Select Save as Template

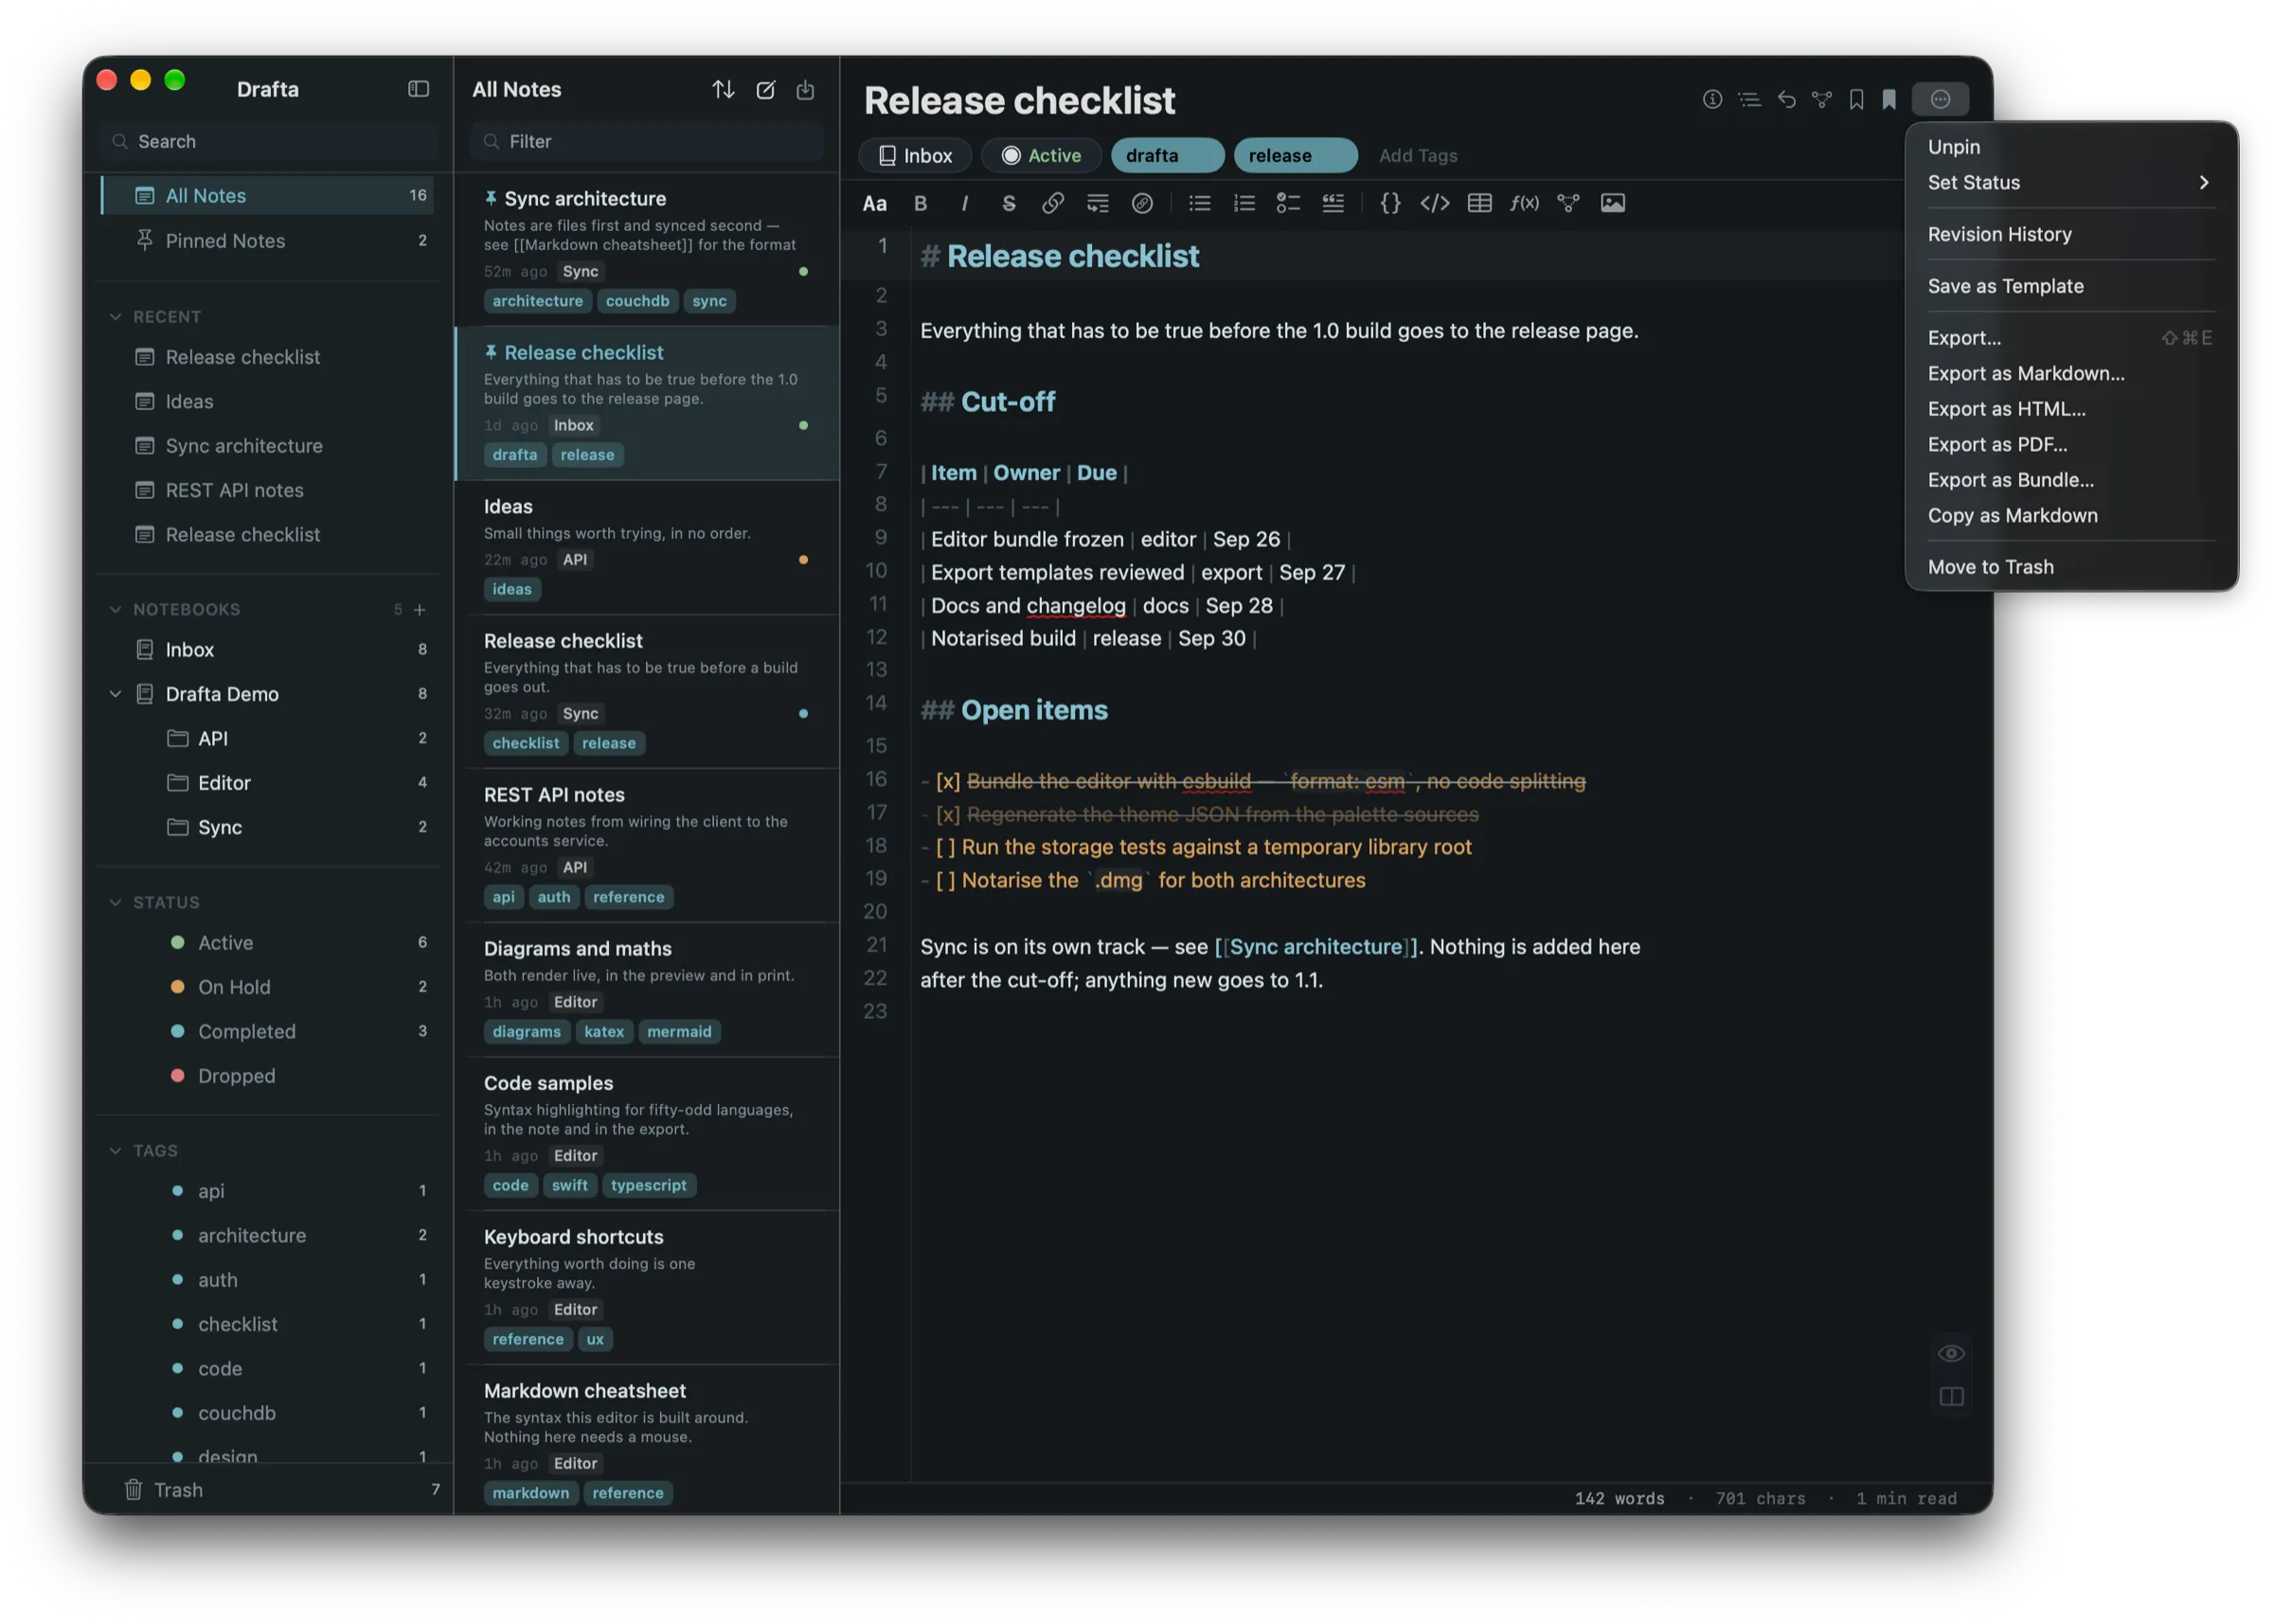(2069, 286)
